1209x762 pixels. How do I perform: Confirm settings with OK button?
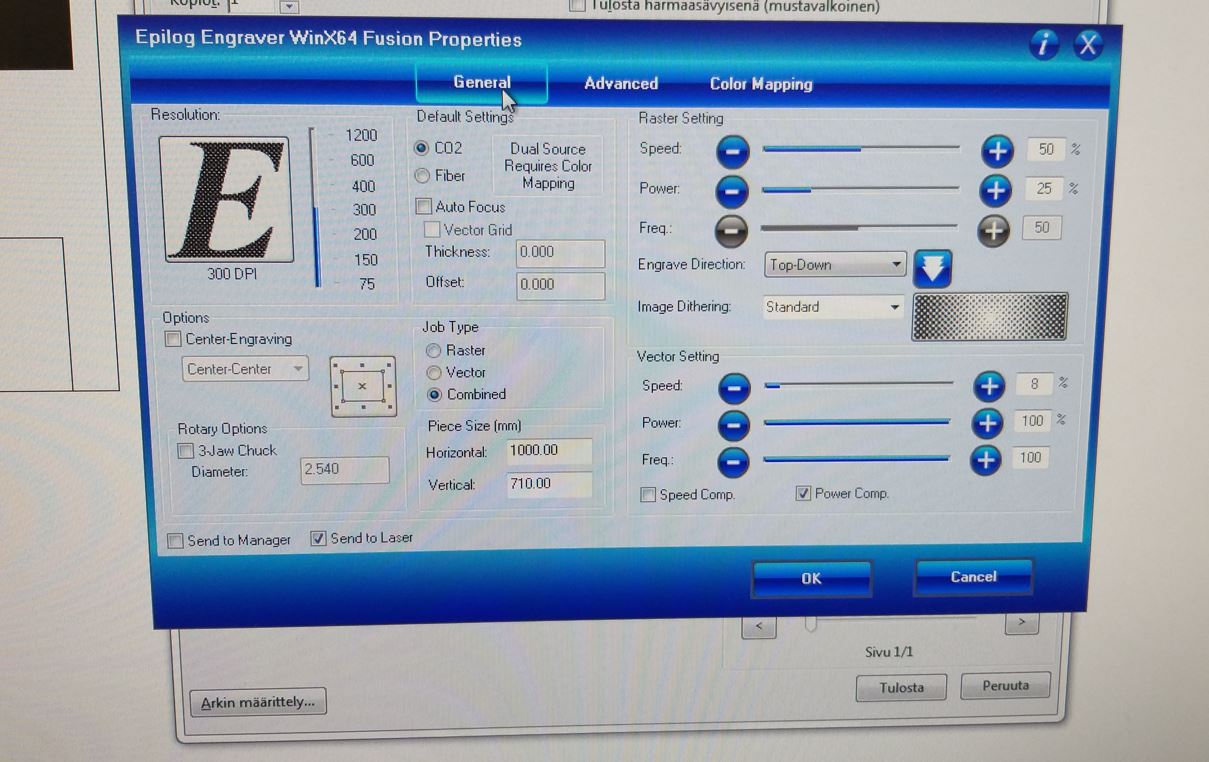[x=811, y=579]
